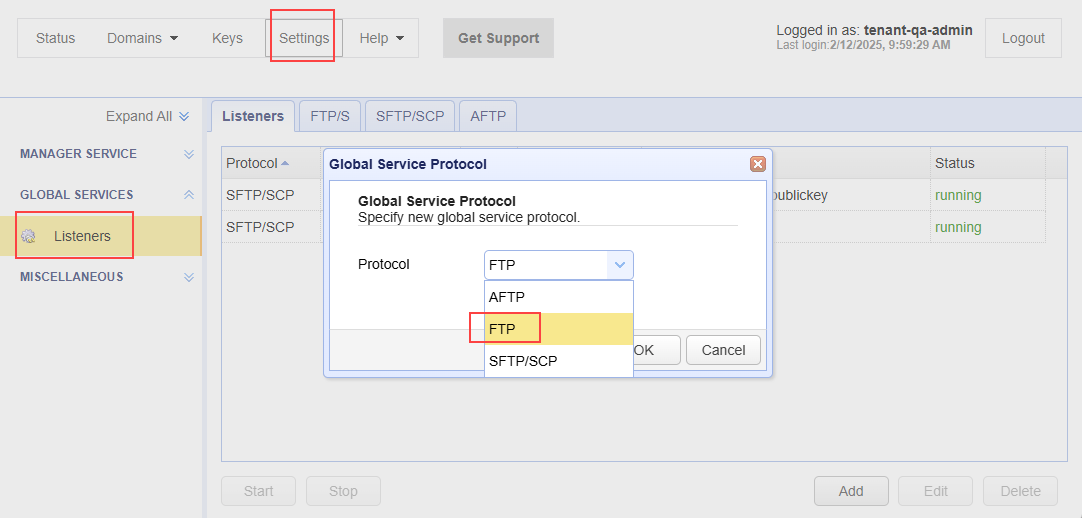Open the Protocol combo box arrow
The height and width of the screenshot is (518, 1082).
[620, 265]
